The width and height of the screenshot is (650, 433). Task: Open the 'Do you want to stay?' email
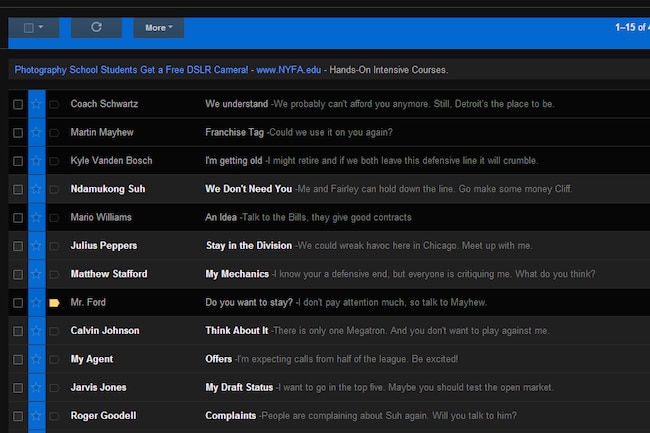click(x=249, y=302)
